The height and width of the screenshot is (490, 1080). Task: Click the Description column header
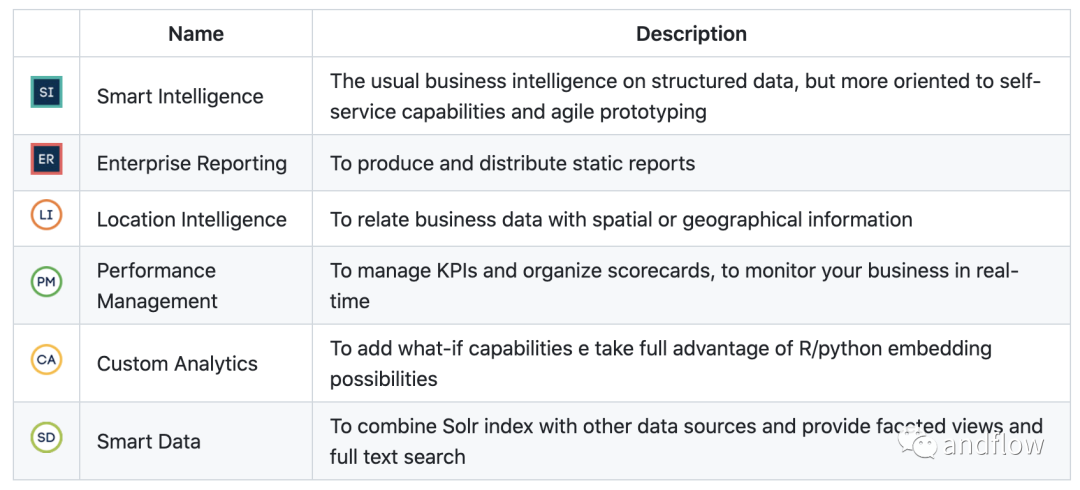691,34
